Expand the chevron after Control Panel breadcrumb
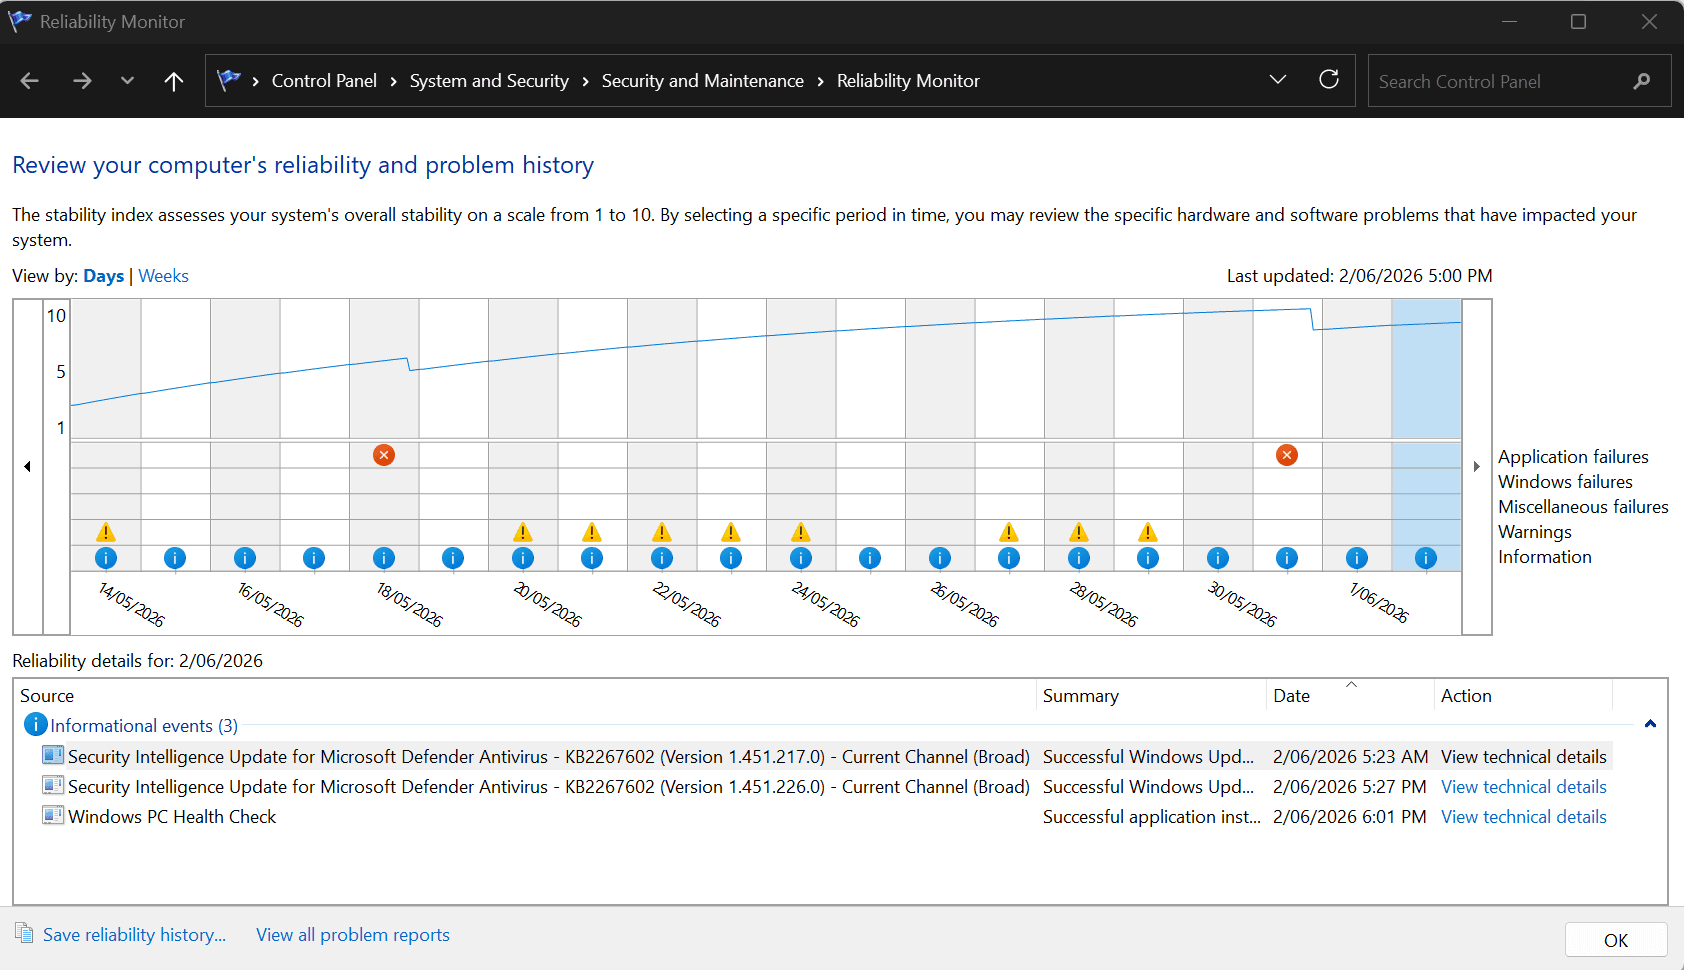The width and height of the screenshot is (1684, 970). (393, 81)
